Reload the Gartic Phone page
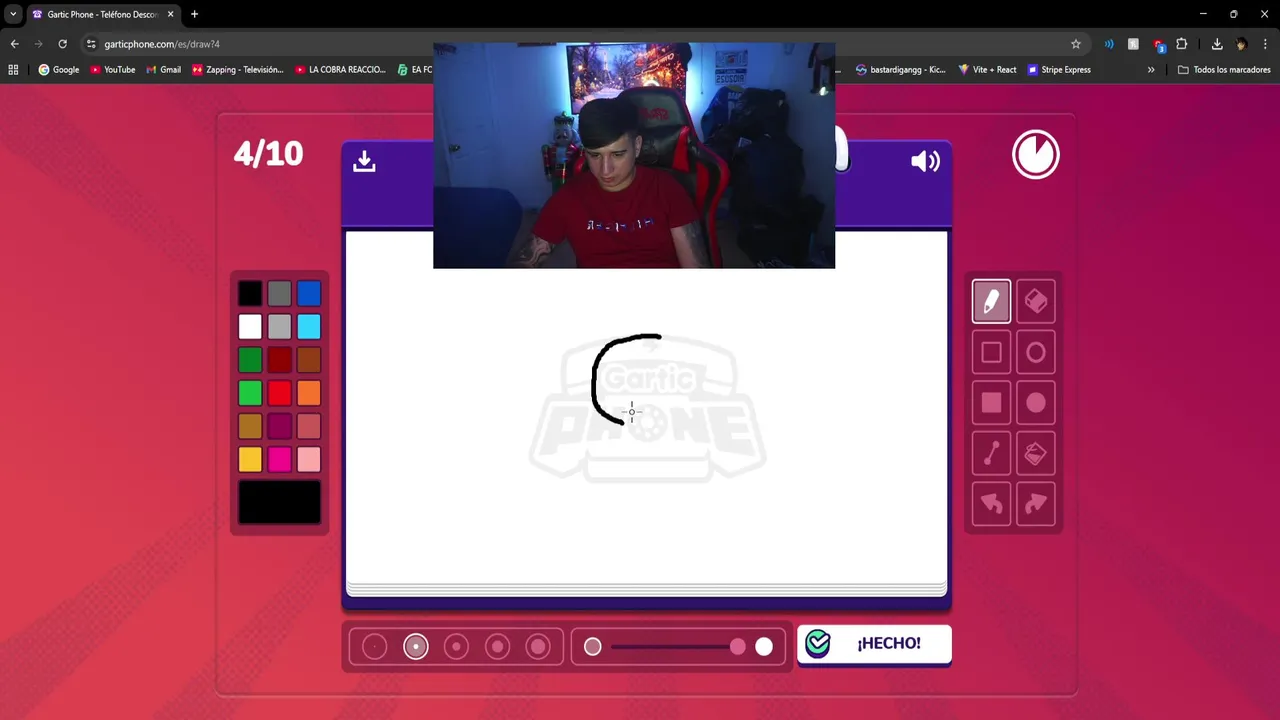The image size is (1280, 720). [x=62, y=44]
